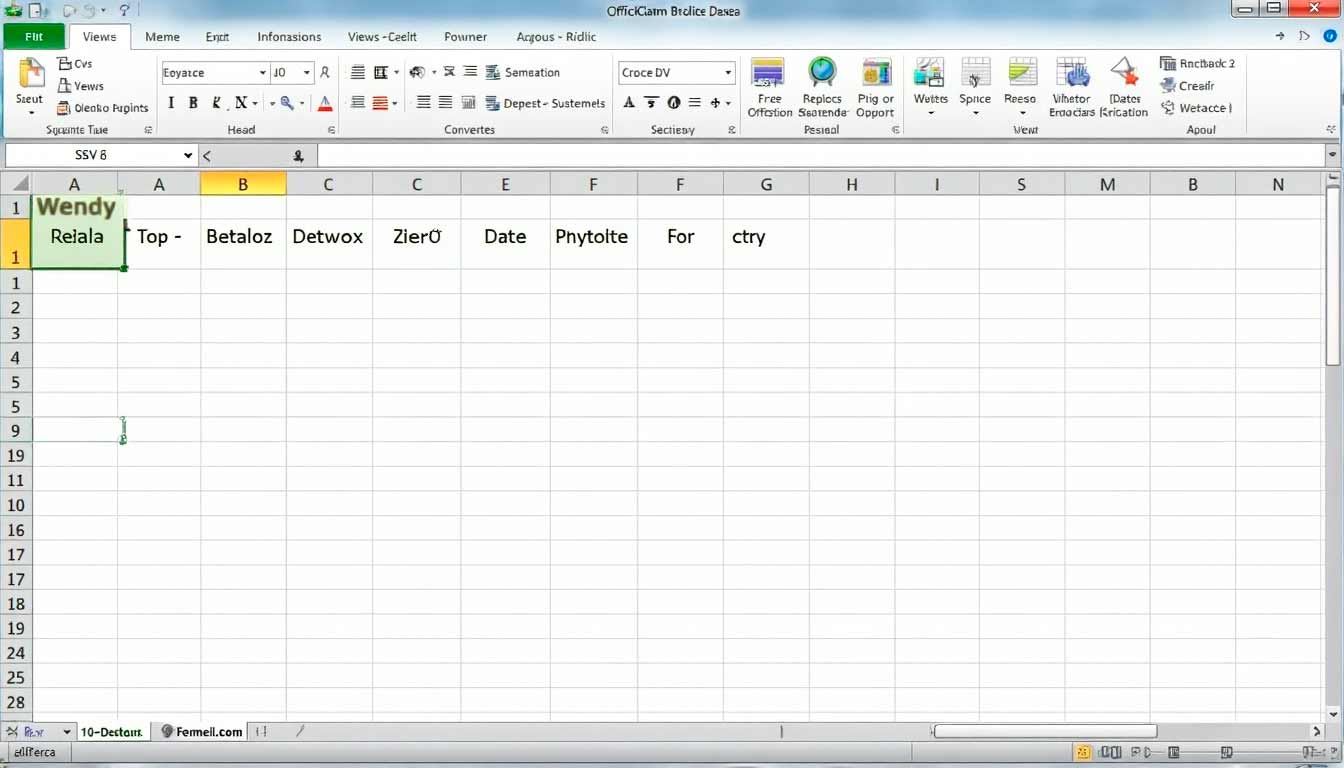Click the circled symbol in Sectiesy group
1344x768 pixels.
[673, 103]
